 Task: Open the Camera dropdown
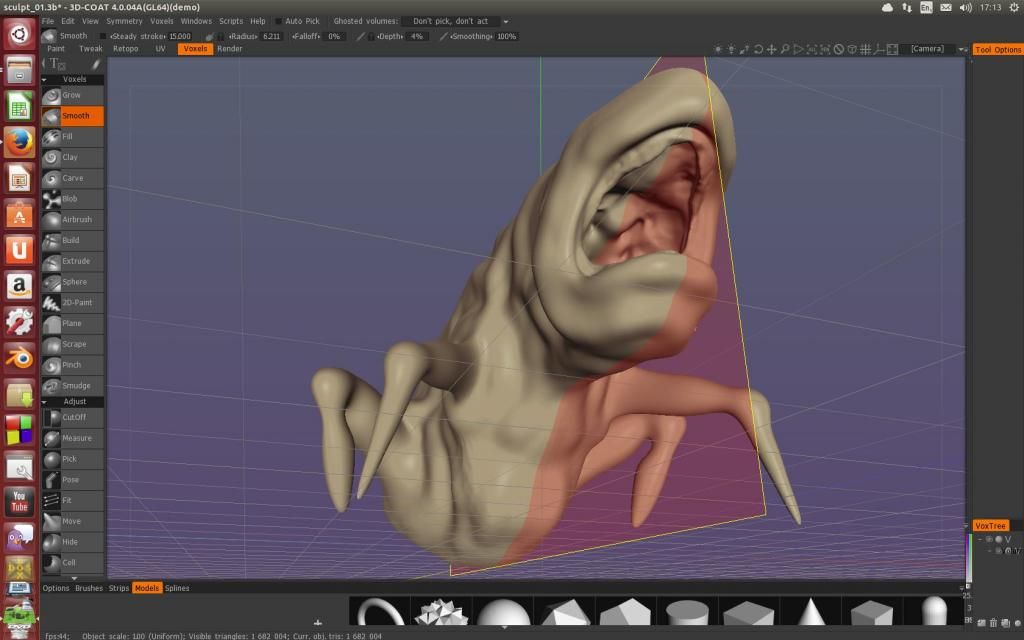pyautogui.click(x=933, y=49)
